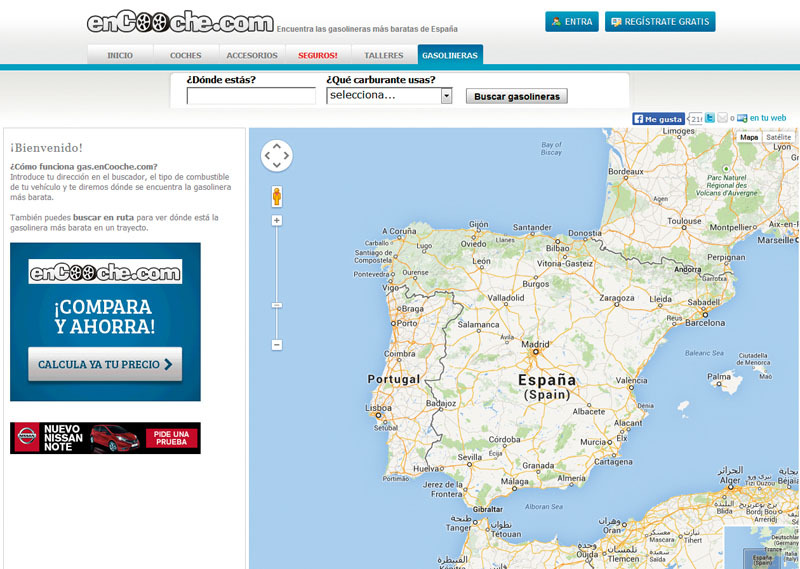The width and height of the screenshot is (800, 569).
Task: Click the map pan control compass
Action: point(277,155)
